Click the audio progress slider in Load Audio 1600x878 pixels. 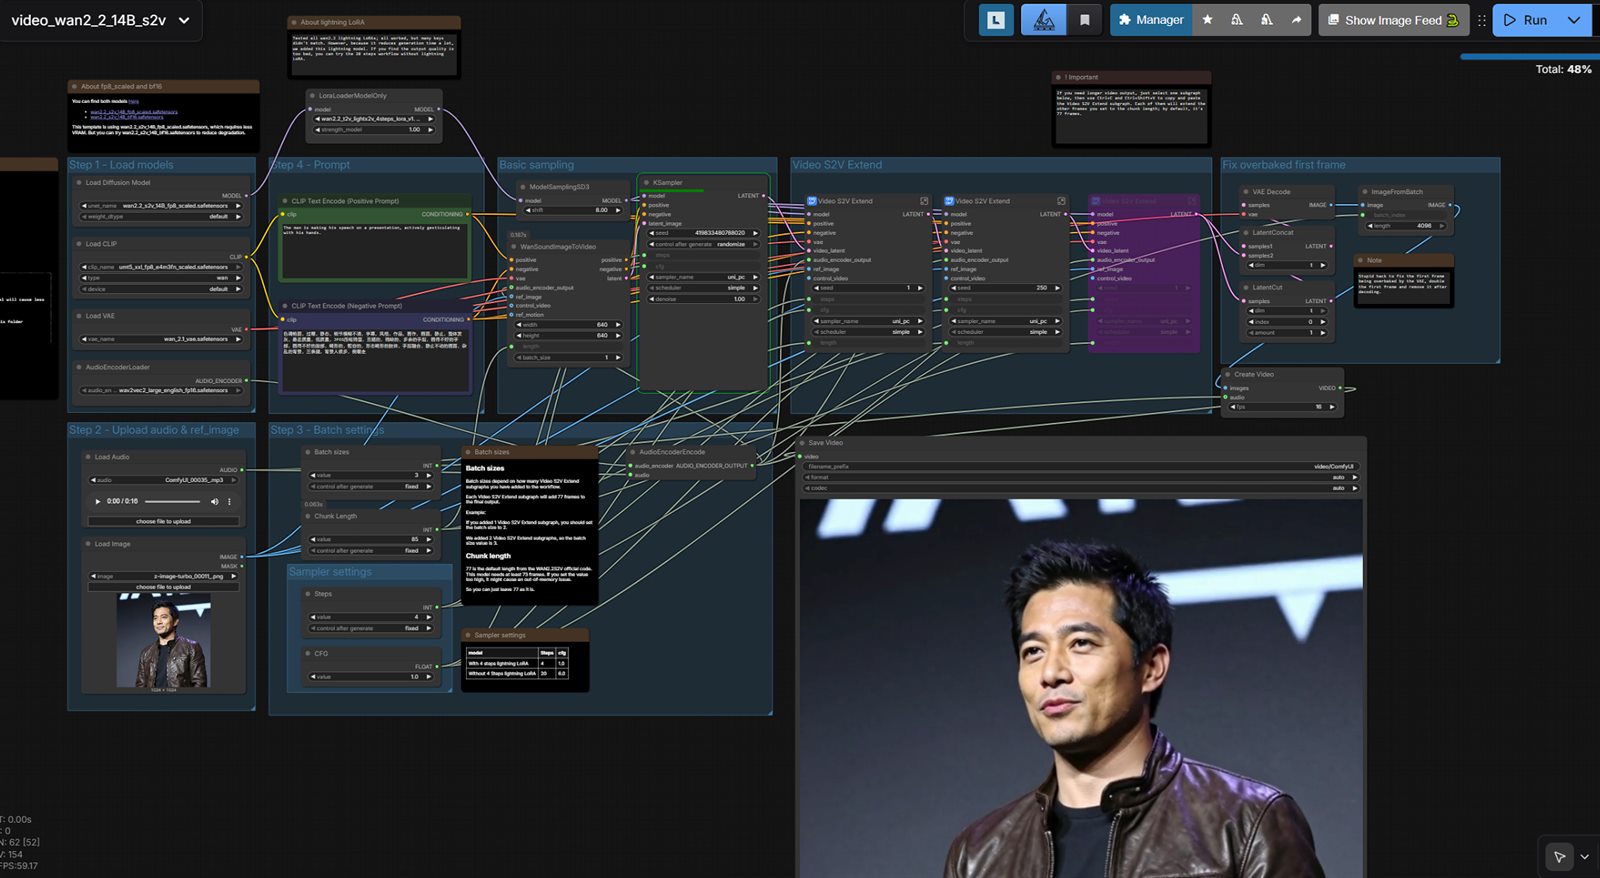pyautogui.click(x=172, y=501)
